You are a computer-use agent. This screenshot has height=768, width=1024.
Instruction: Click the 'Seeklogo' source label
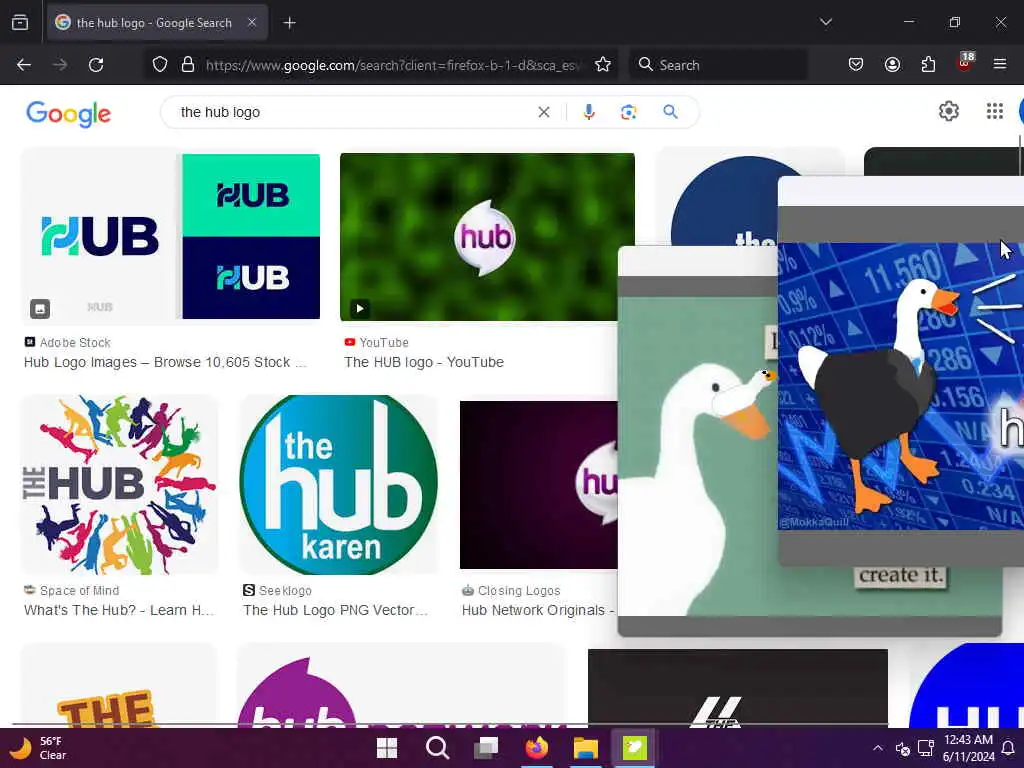[285, 591]
